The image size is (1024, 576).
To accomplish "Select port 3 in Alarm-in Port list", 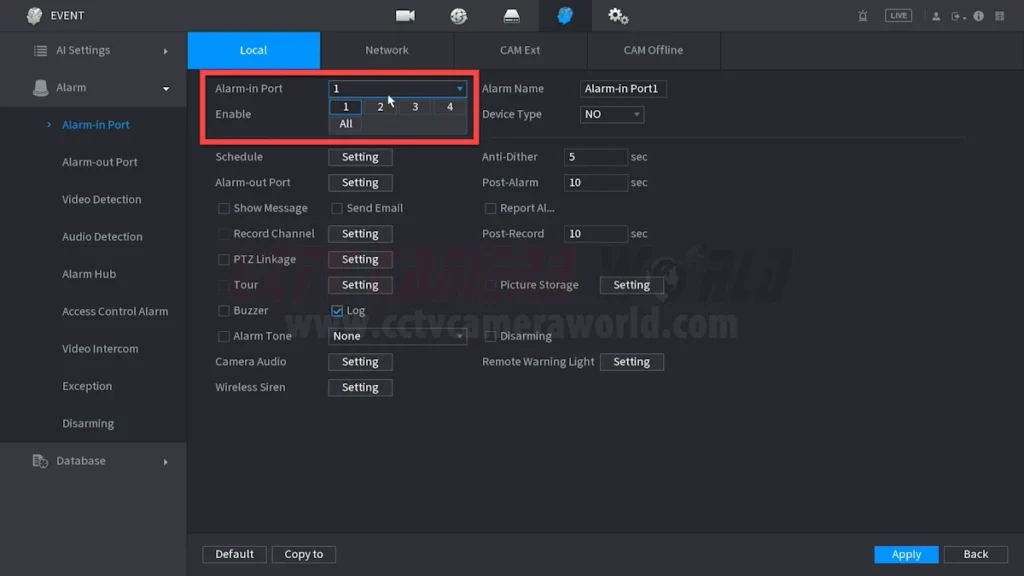I will click(415, 107).
